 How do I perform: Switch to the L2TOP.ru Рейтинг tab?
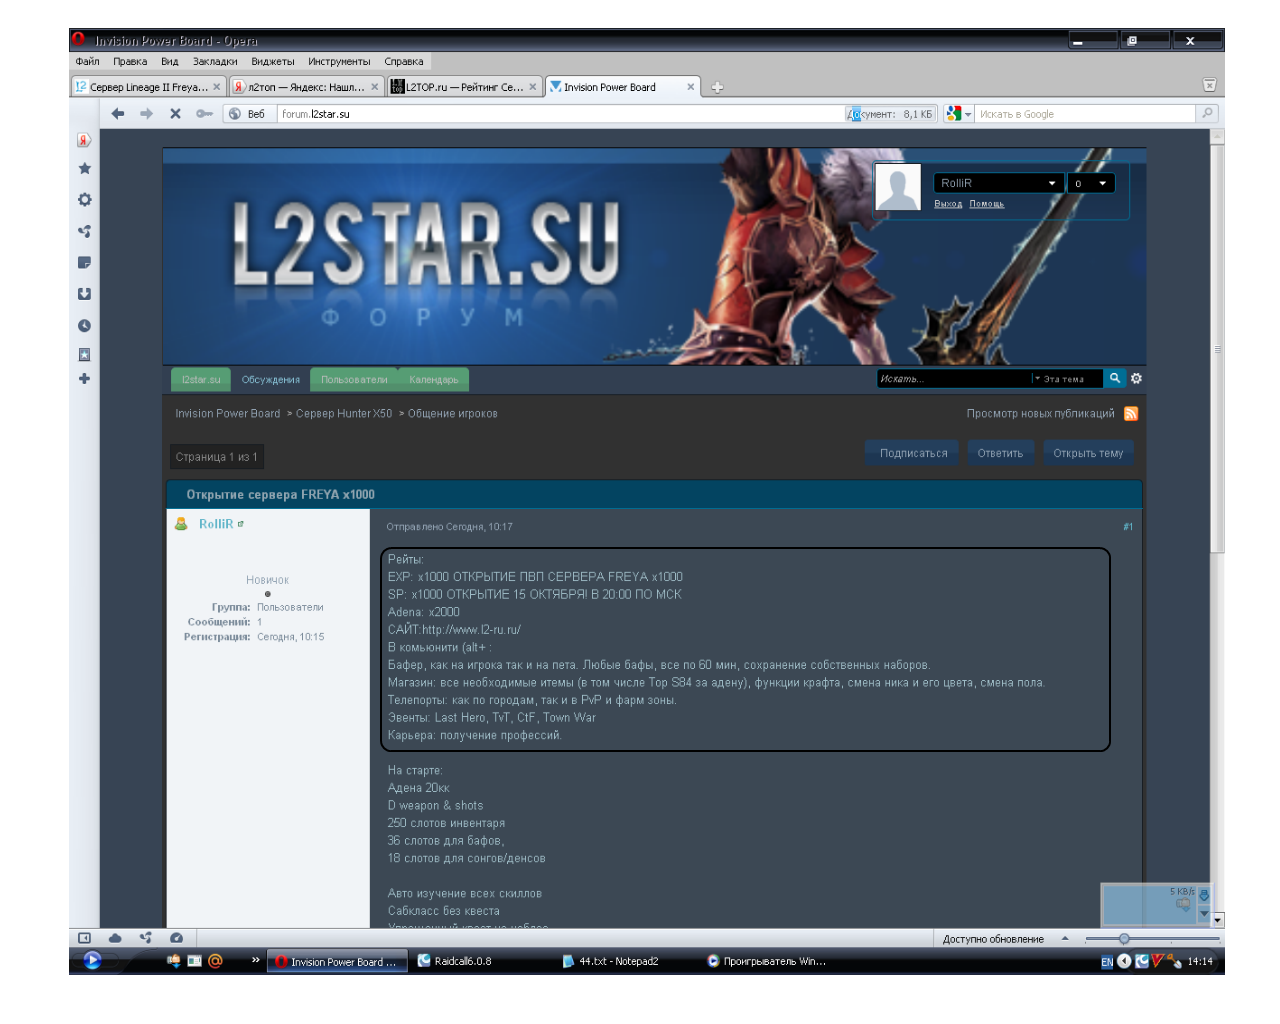(x=464, y=87)
